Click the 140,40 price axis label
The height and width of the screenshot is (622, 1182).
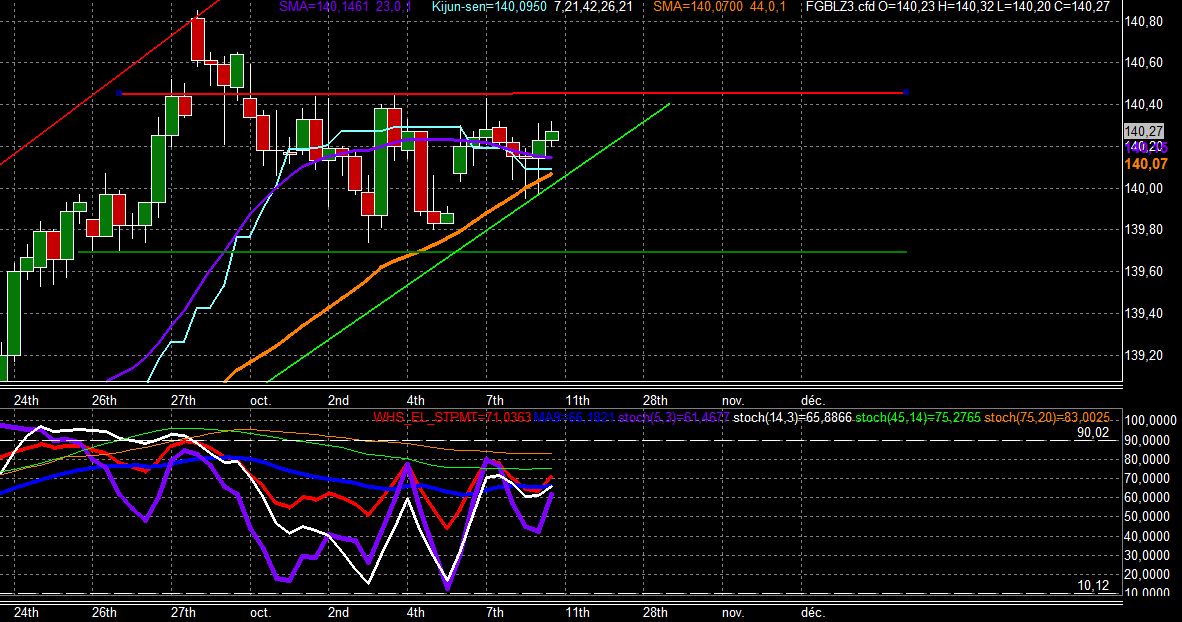click(x=1143, y=105)
